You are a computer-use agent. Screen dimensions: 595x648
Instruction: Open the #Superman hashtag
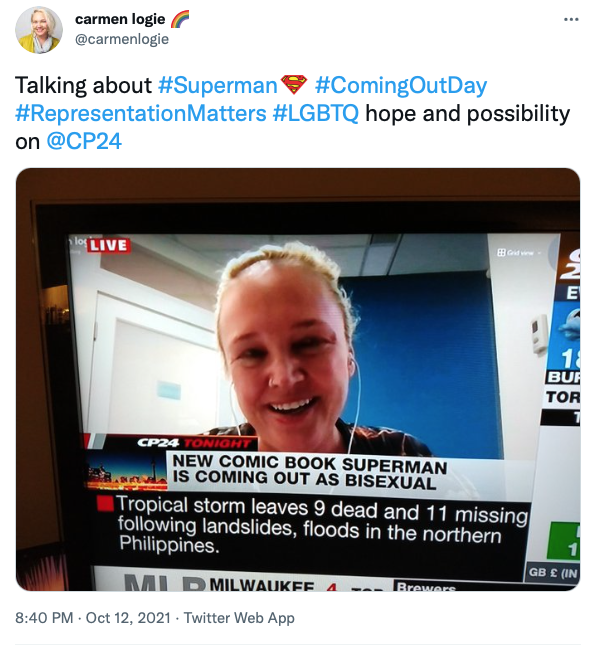pos(218,86)
